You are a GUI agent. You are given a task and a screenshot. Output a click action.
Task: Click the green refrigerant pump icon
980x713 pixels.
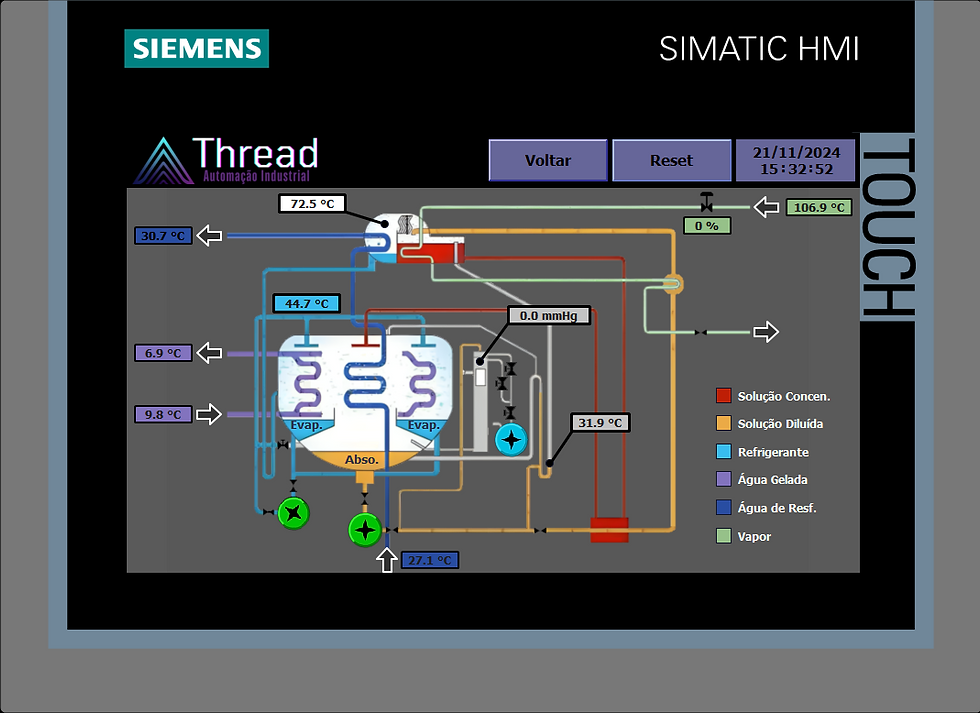[293, 513]
